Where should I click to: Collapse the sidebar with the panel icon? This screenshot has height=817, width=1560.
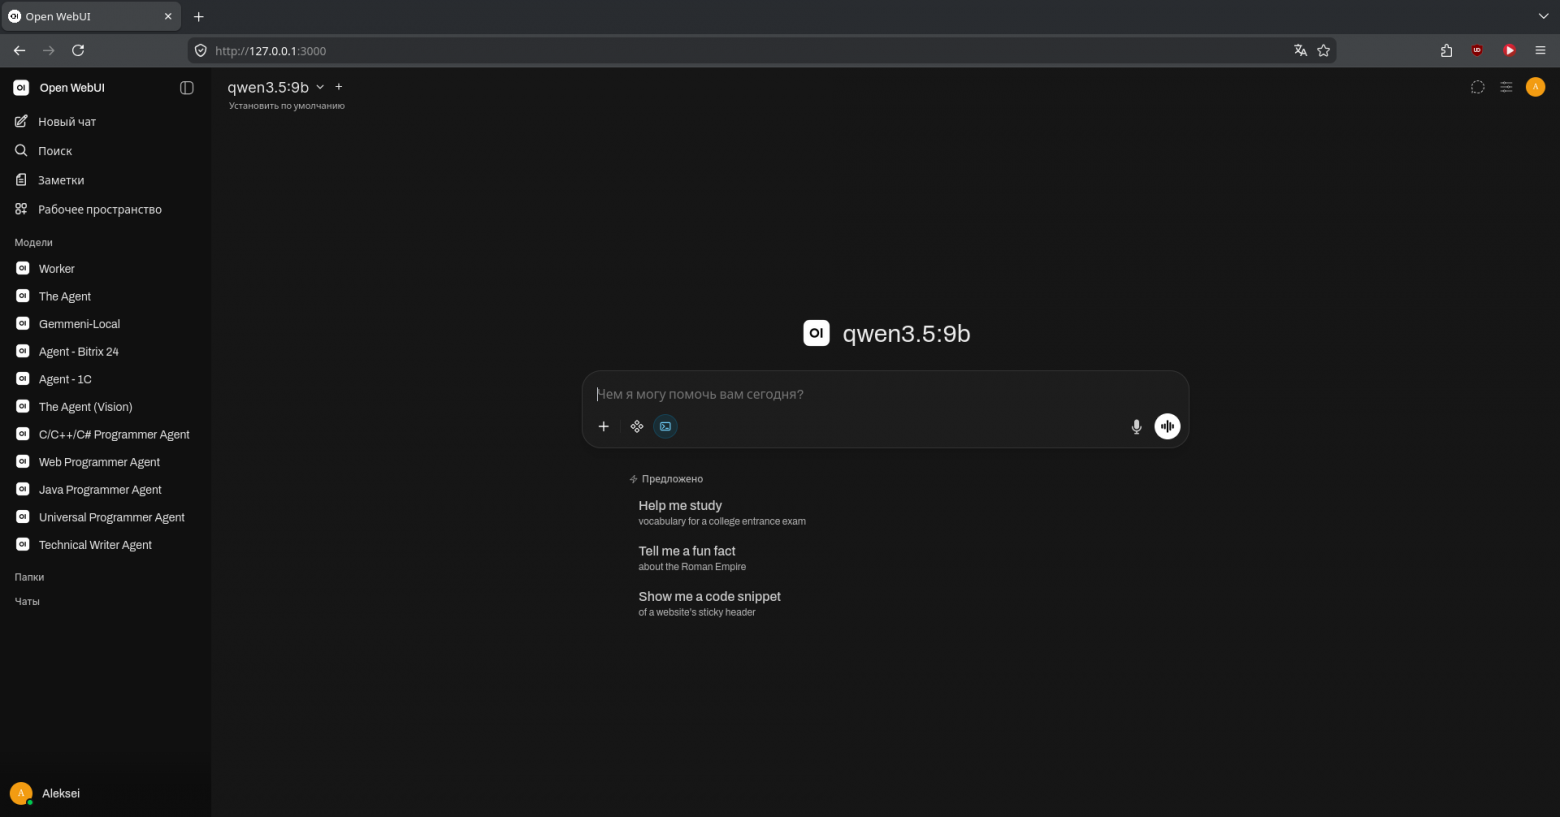point(186,88)
